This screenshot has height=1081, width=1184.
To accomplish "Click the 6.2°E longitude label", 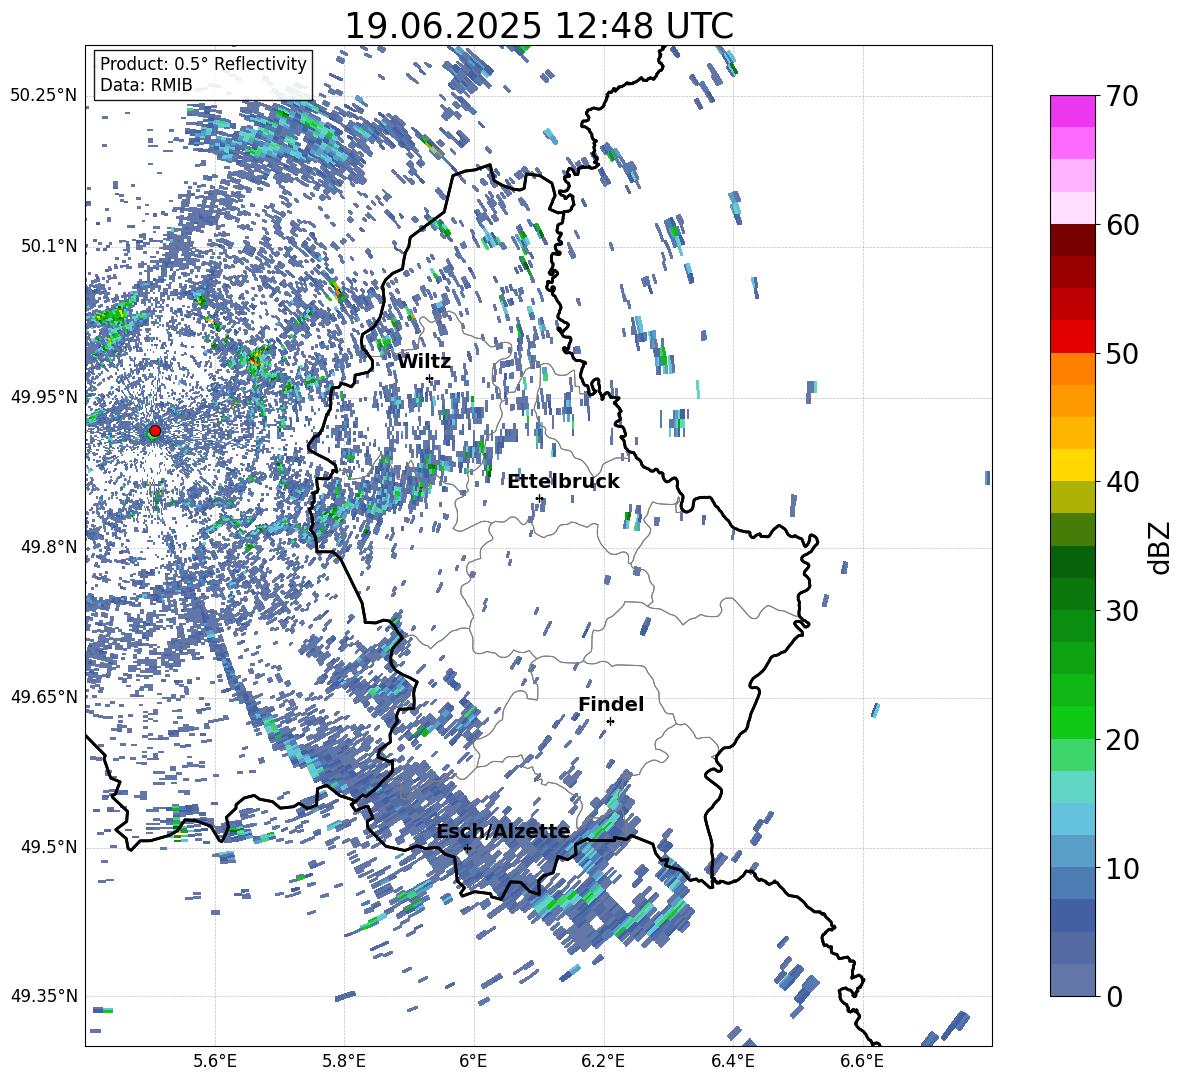I will click(x=603, y=1061).
